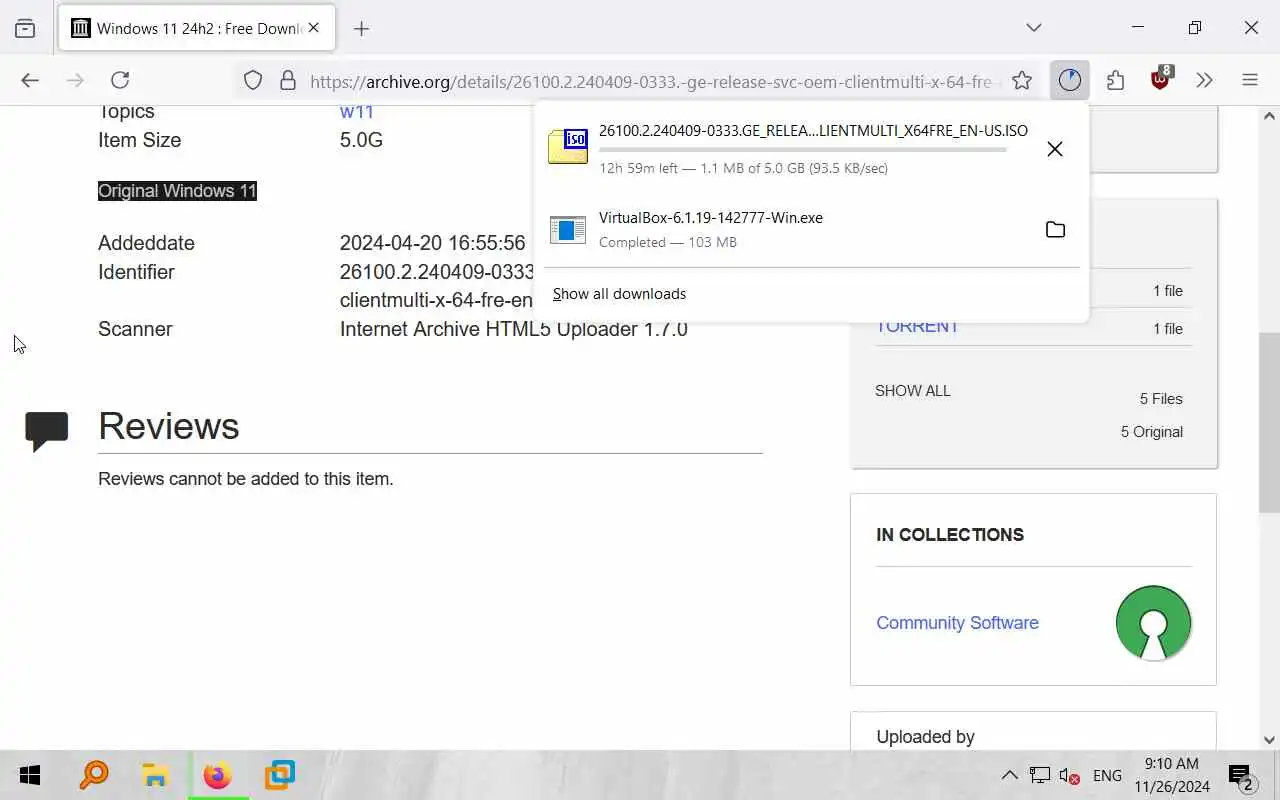Select the Original Windows 11 text
The height and width of the screenshot is (800, 1280).
pyautogui.click(x=177, y=191)
